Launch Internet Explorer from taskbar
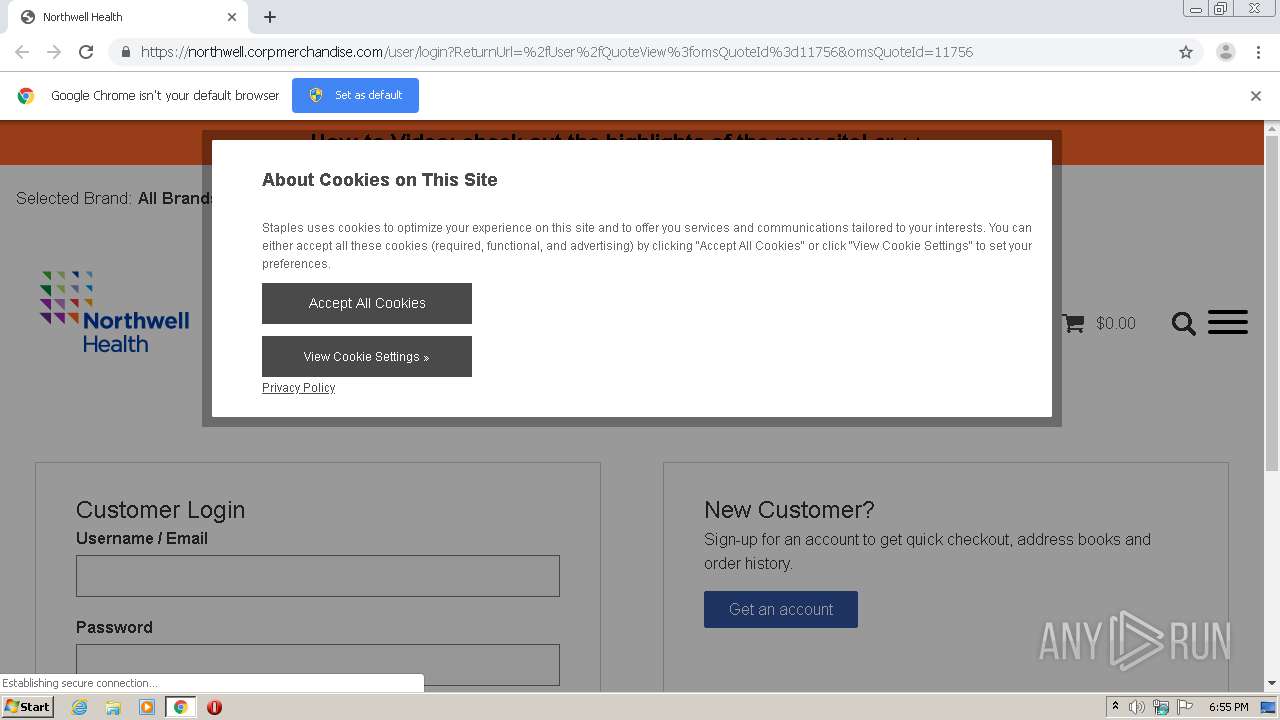1280x720 pixels. coord(79,707)
